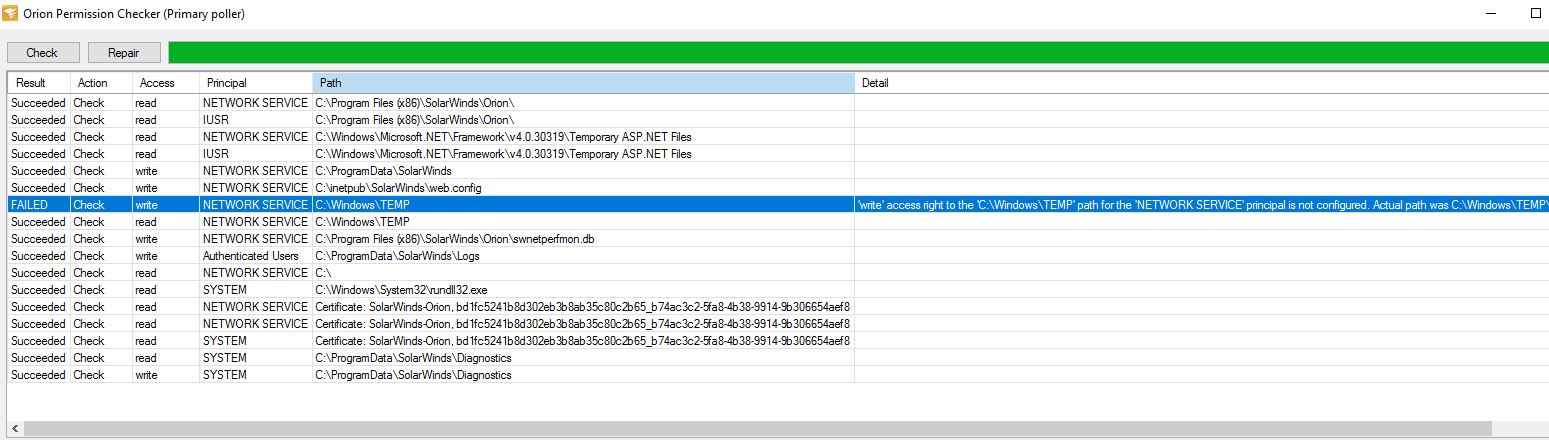Image resolution: width=1549 pixels, height=440 pixels.
Task: Click the Check button
Action: (42, 53)
